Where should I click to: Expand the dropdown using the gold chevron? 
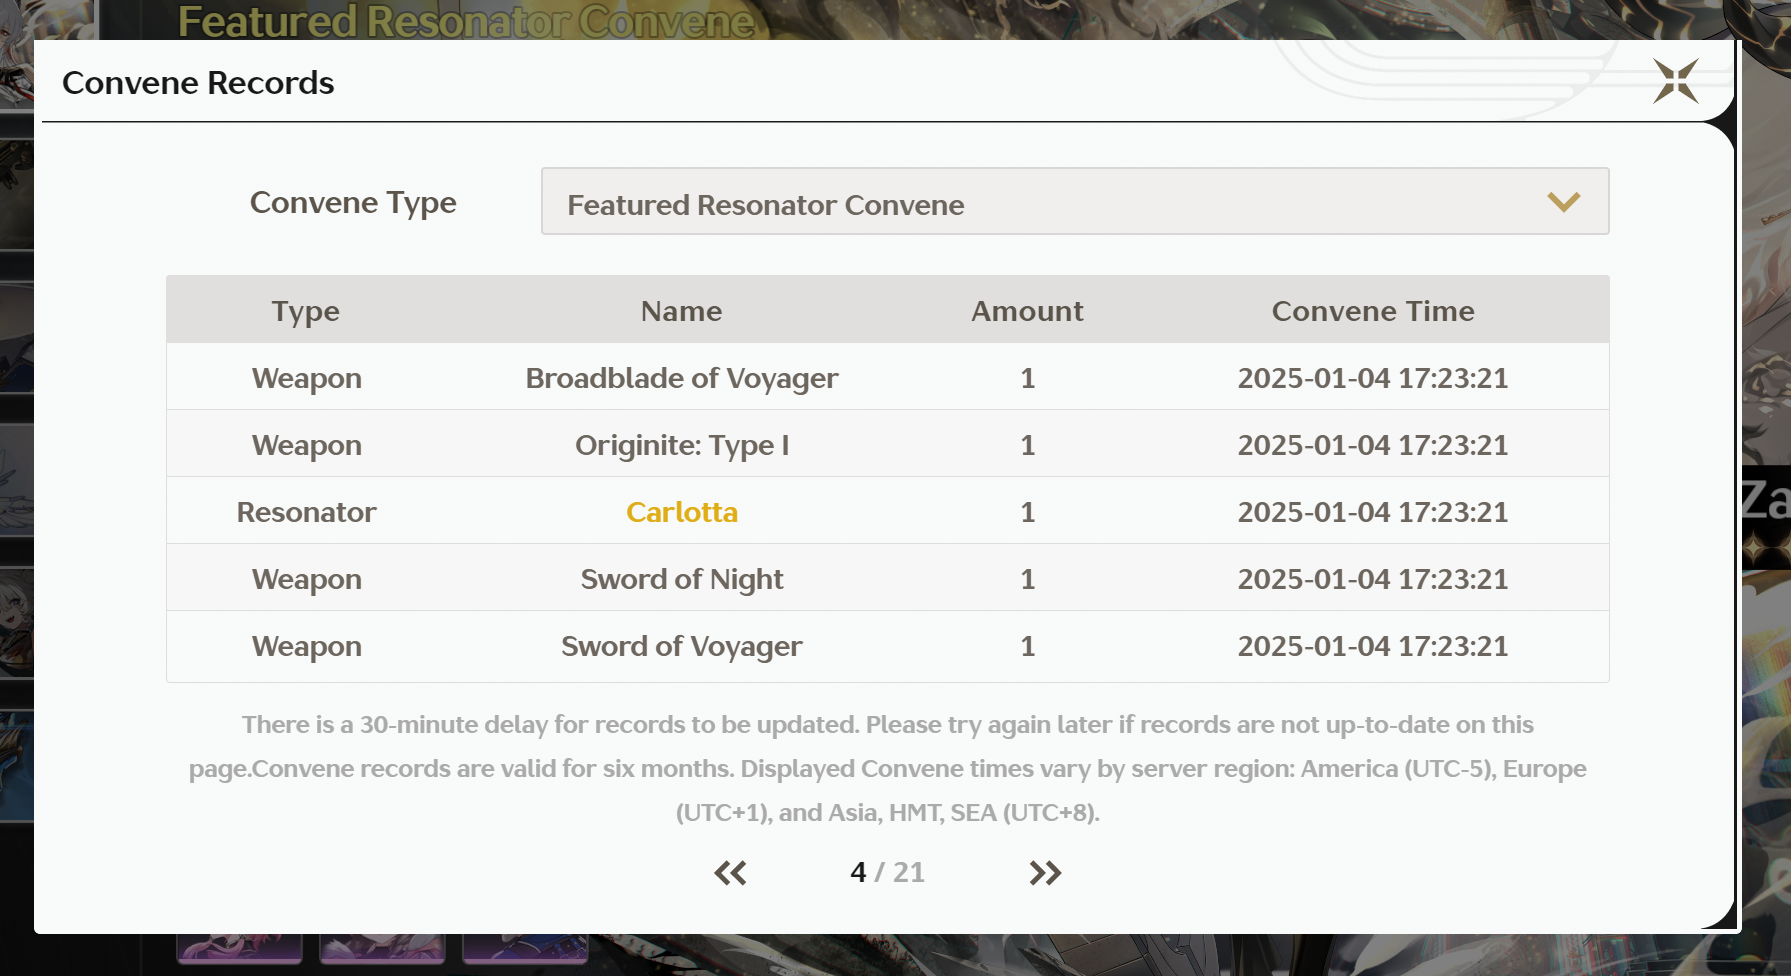click(1563, 202)
